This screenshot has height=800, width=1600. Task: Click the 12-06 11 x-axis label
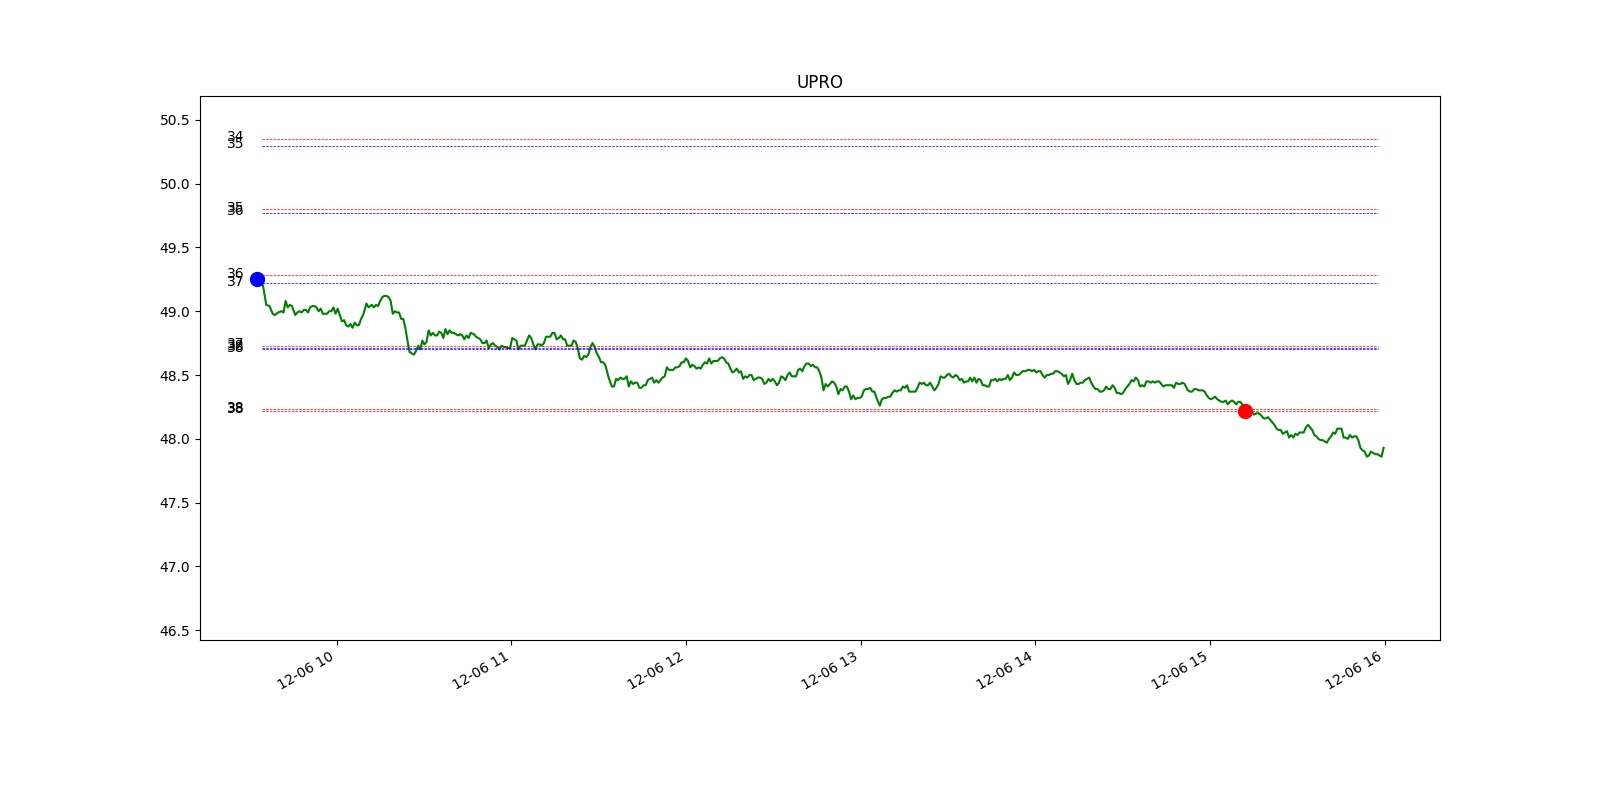point(481,669)
